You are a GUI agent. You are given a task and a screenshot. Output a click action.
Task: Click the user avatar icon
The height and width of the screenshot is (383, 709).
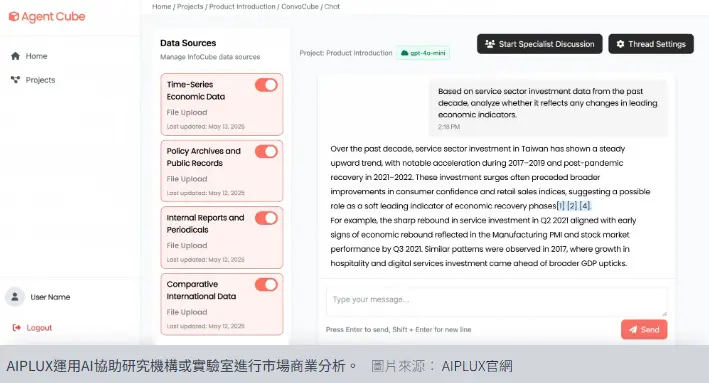coord(15,297)
